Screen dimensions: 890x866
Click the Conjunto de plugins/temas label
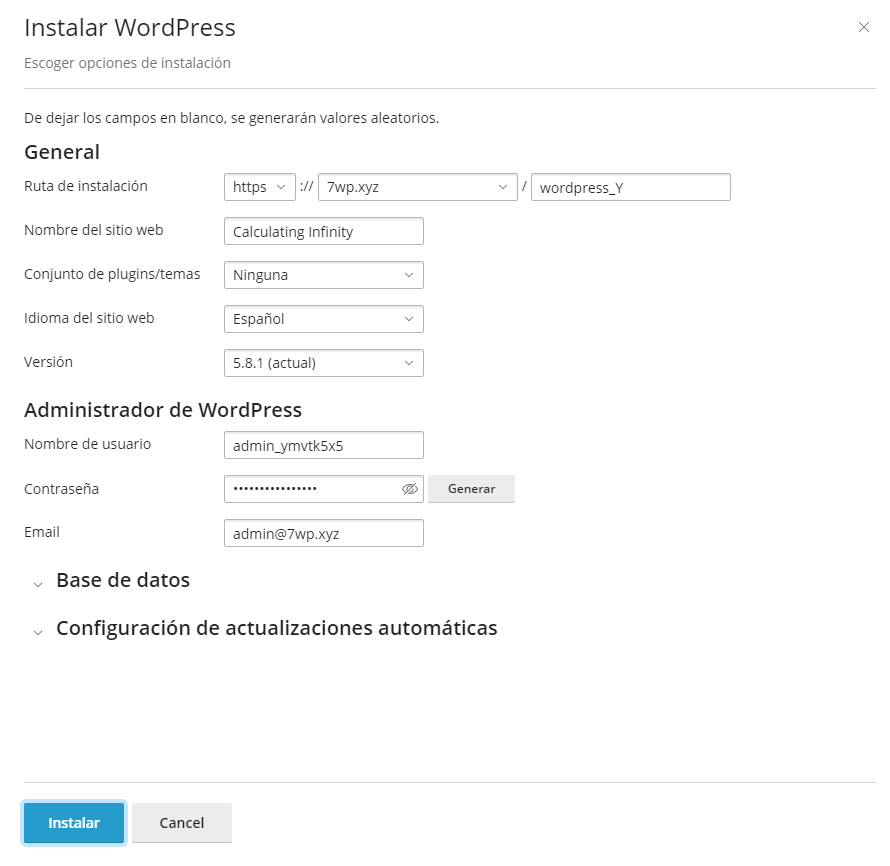[112, 274]
